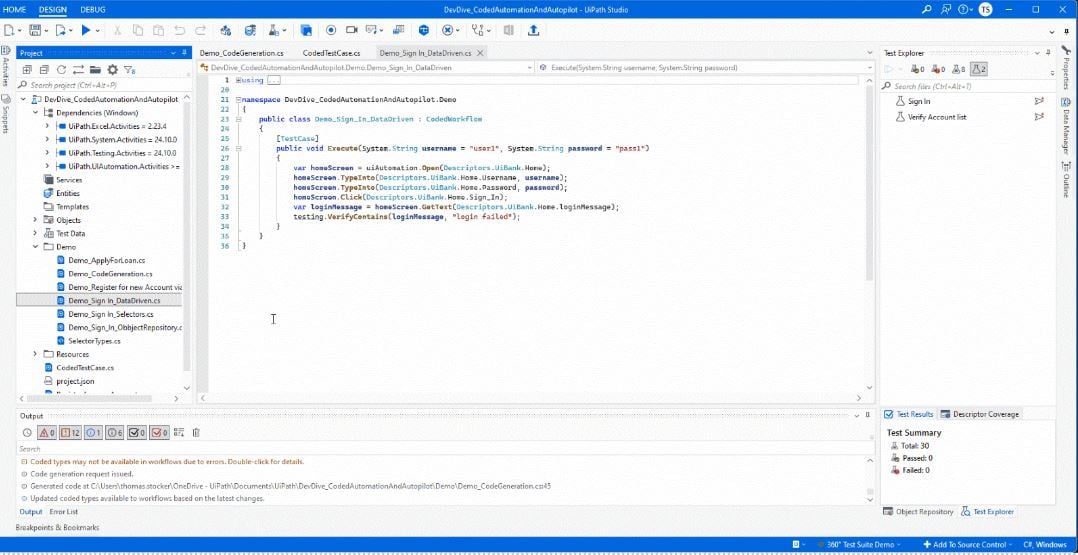Expand the UiPath.Excel.Activities dependency
This screenshot has height=555, width=1078.
tap(47, 127)
